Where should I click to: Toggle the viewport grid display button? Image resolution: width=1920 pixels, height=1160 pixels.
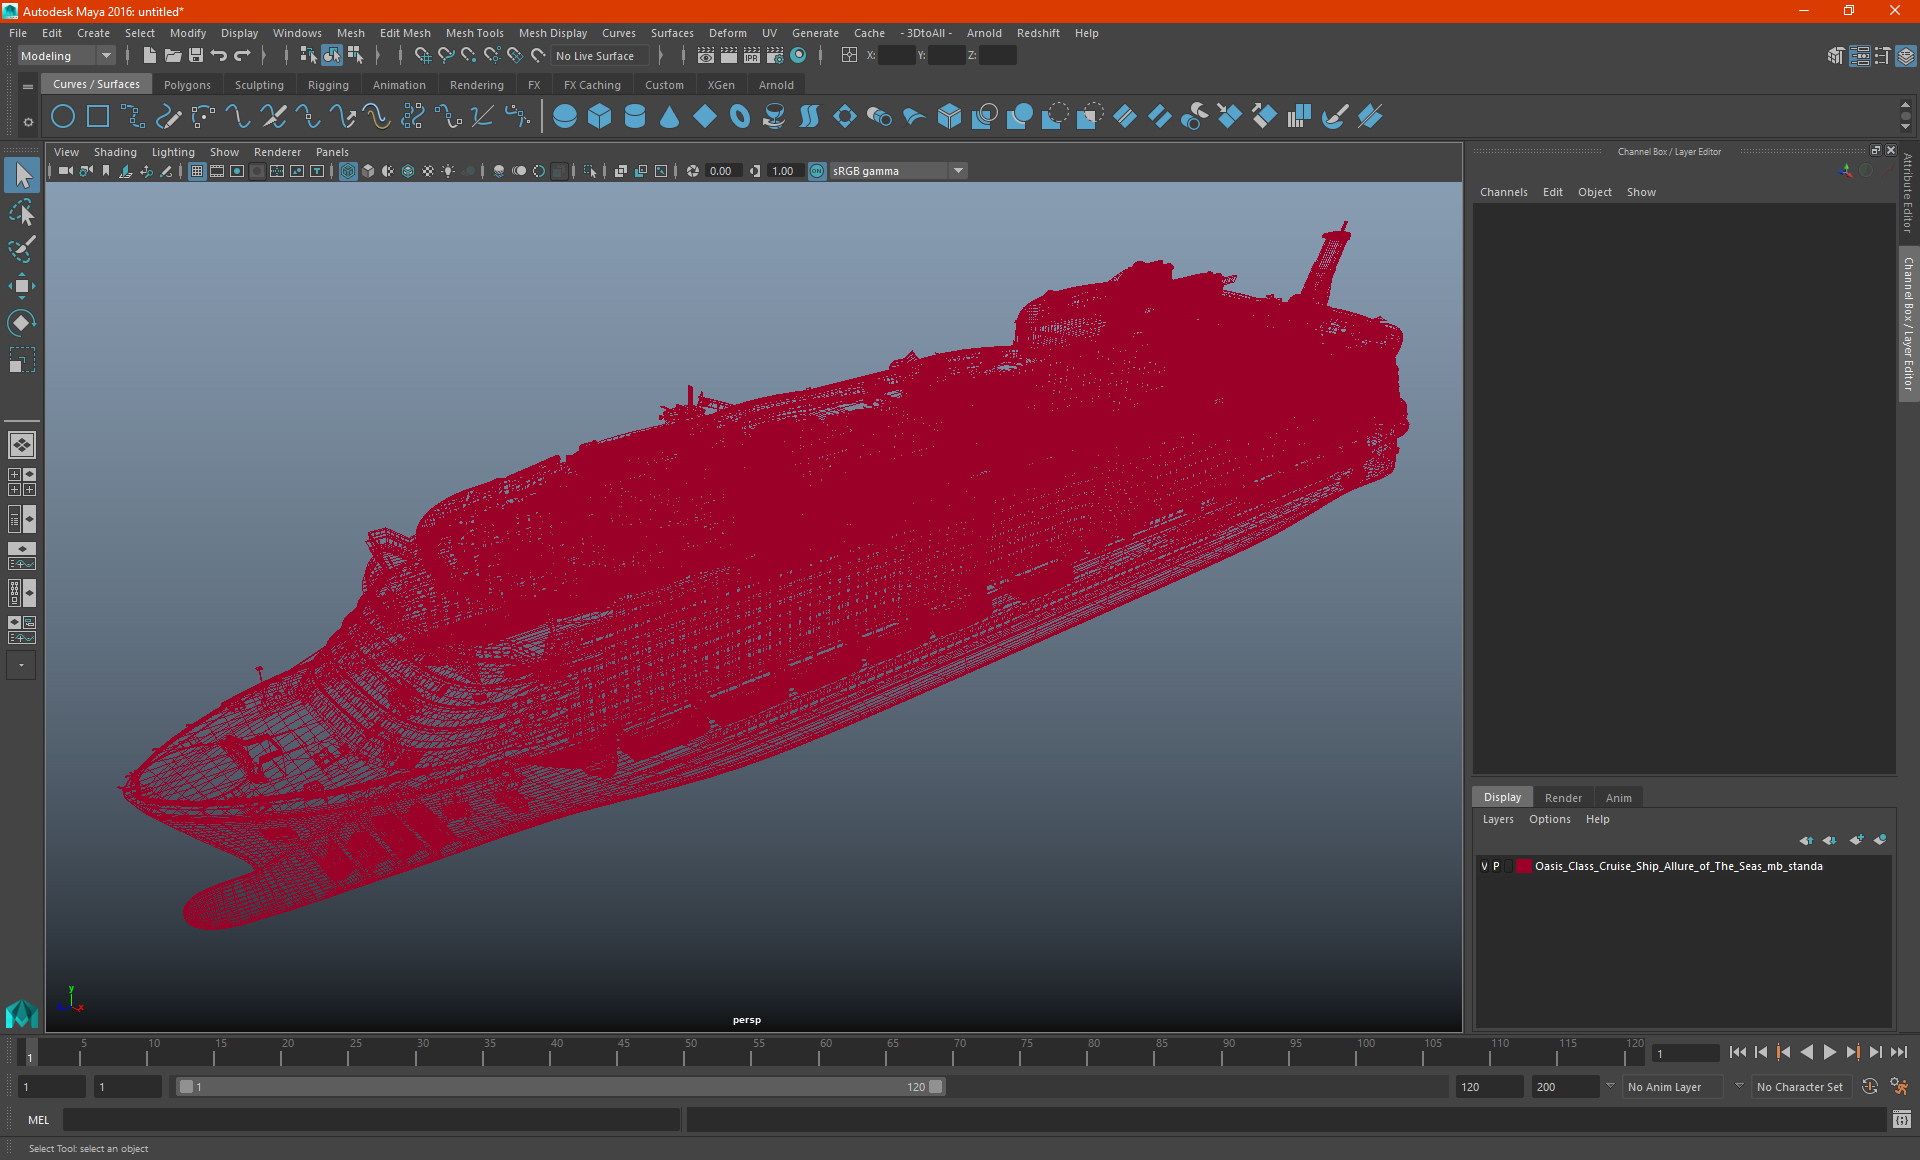pos(197,171)
